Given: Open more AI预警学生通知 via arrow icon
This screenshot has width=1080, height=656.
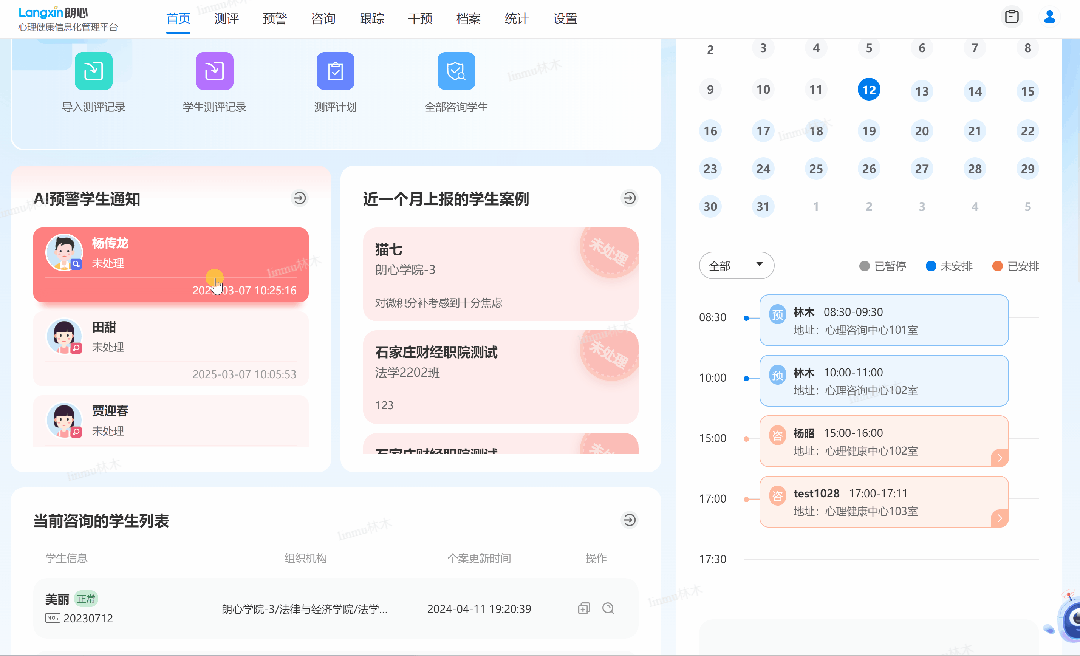Looking at the screenshot, I should [300, 198].
